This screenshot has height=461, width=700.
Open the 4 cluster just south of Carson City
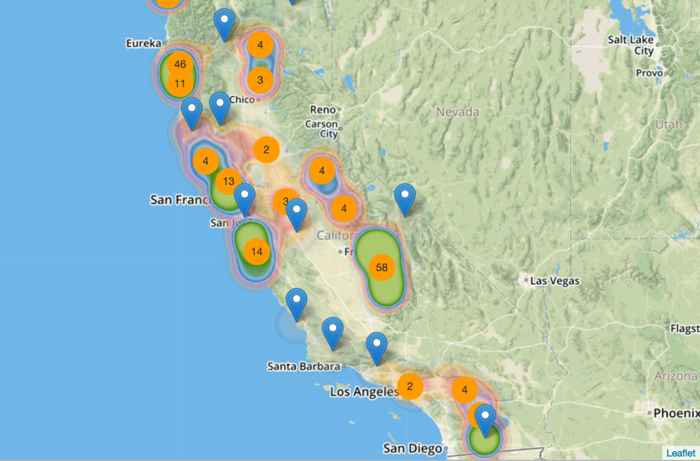pos(322,171)
